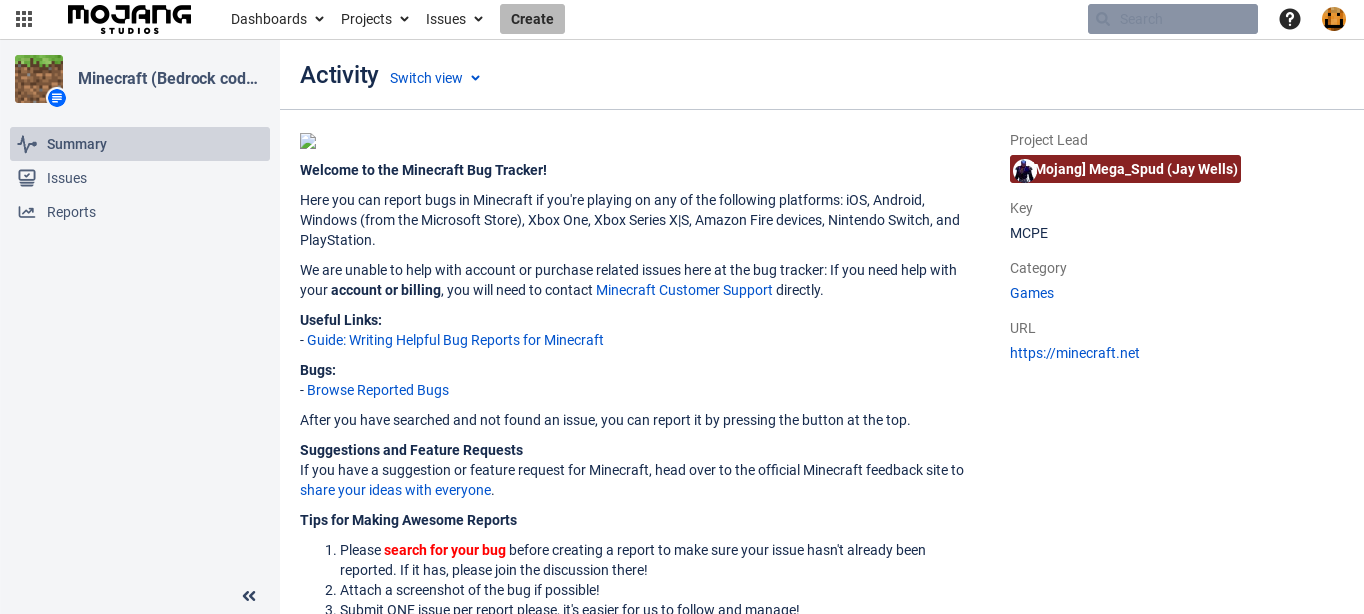Viewport: 1364px width, 614px height.
Task: Focus the Search input field
Action: [1173, 19]
